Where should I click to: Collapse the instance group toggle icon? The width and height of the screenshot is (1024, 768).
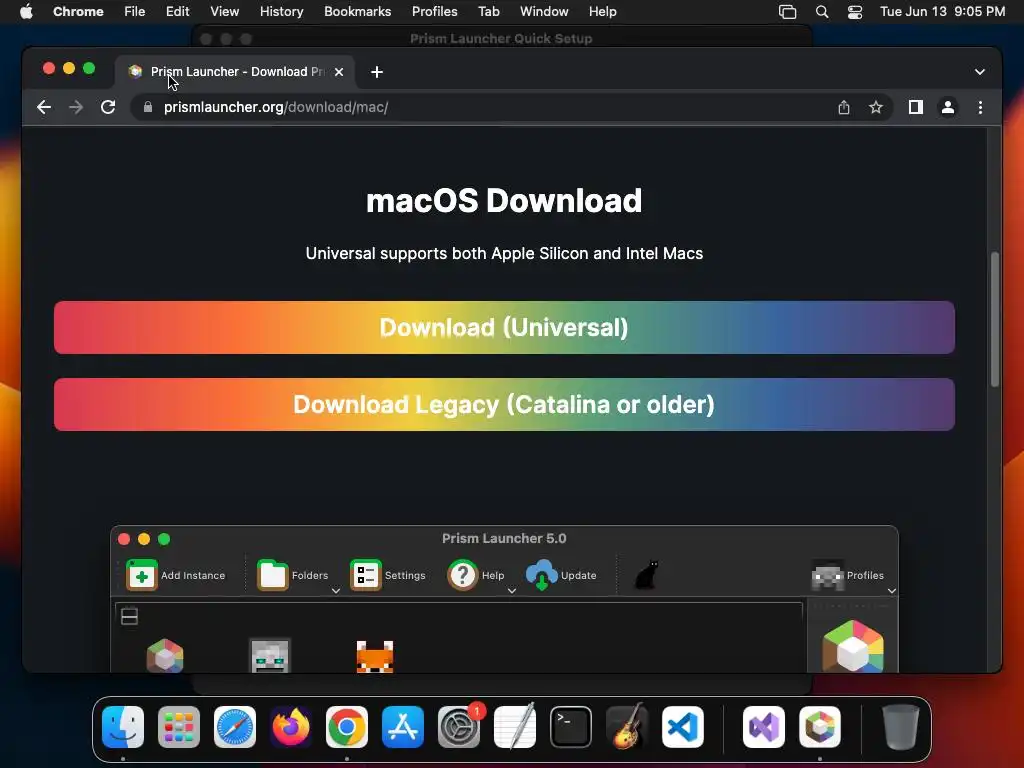point(129,616)
